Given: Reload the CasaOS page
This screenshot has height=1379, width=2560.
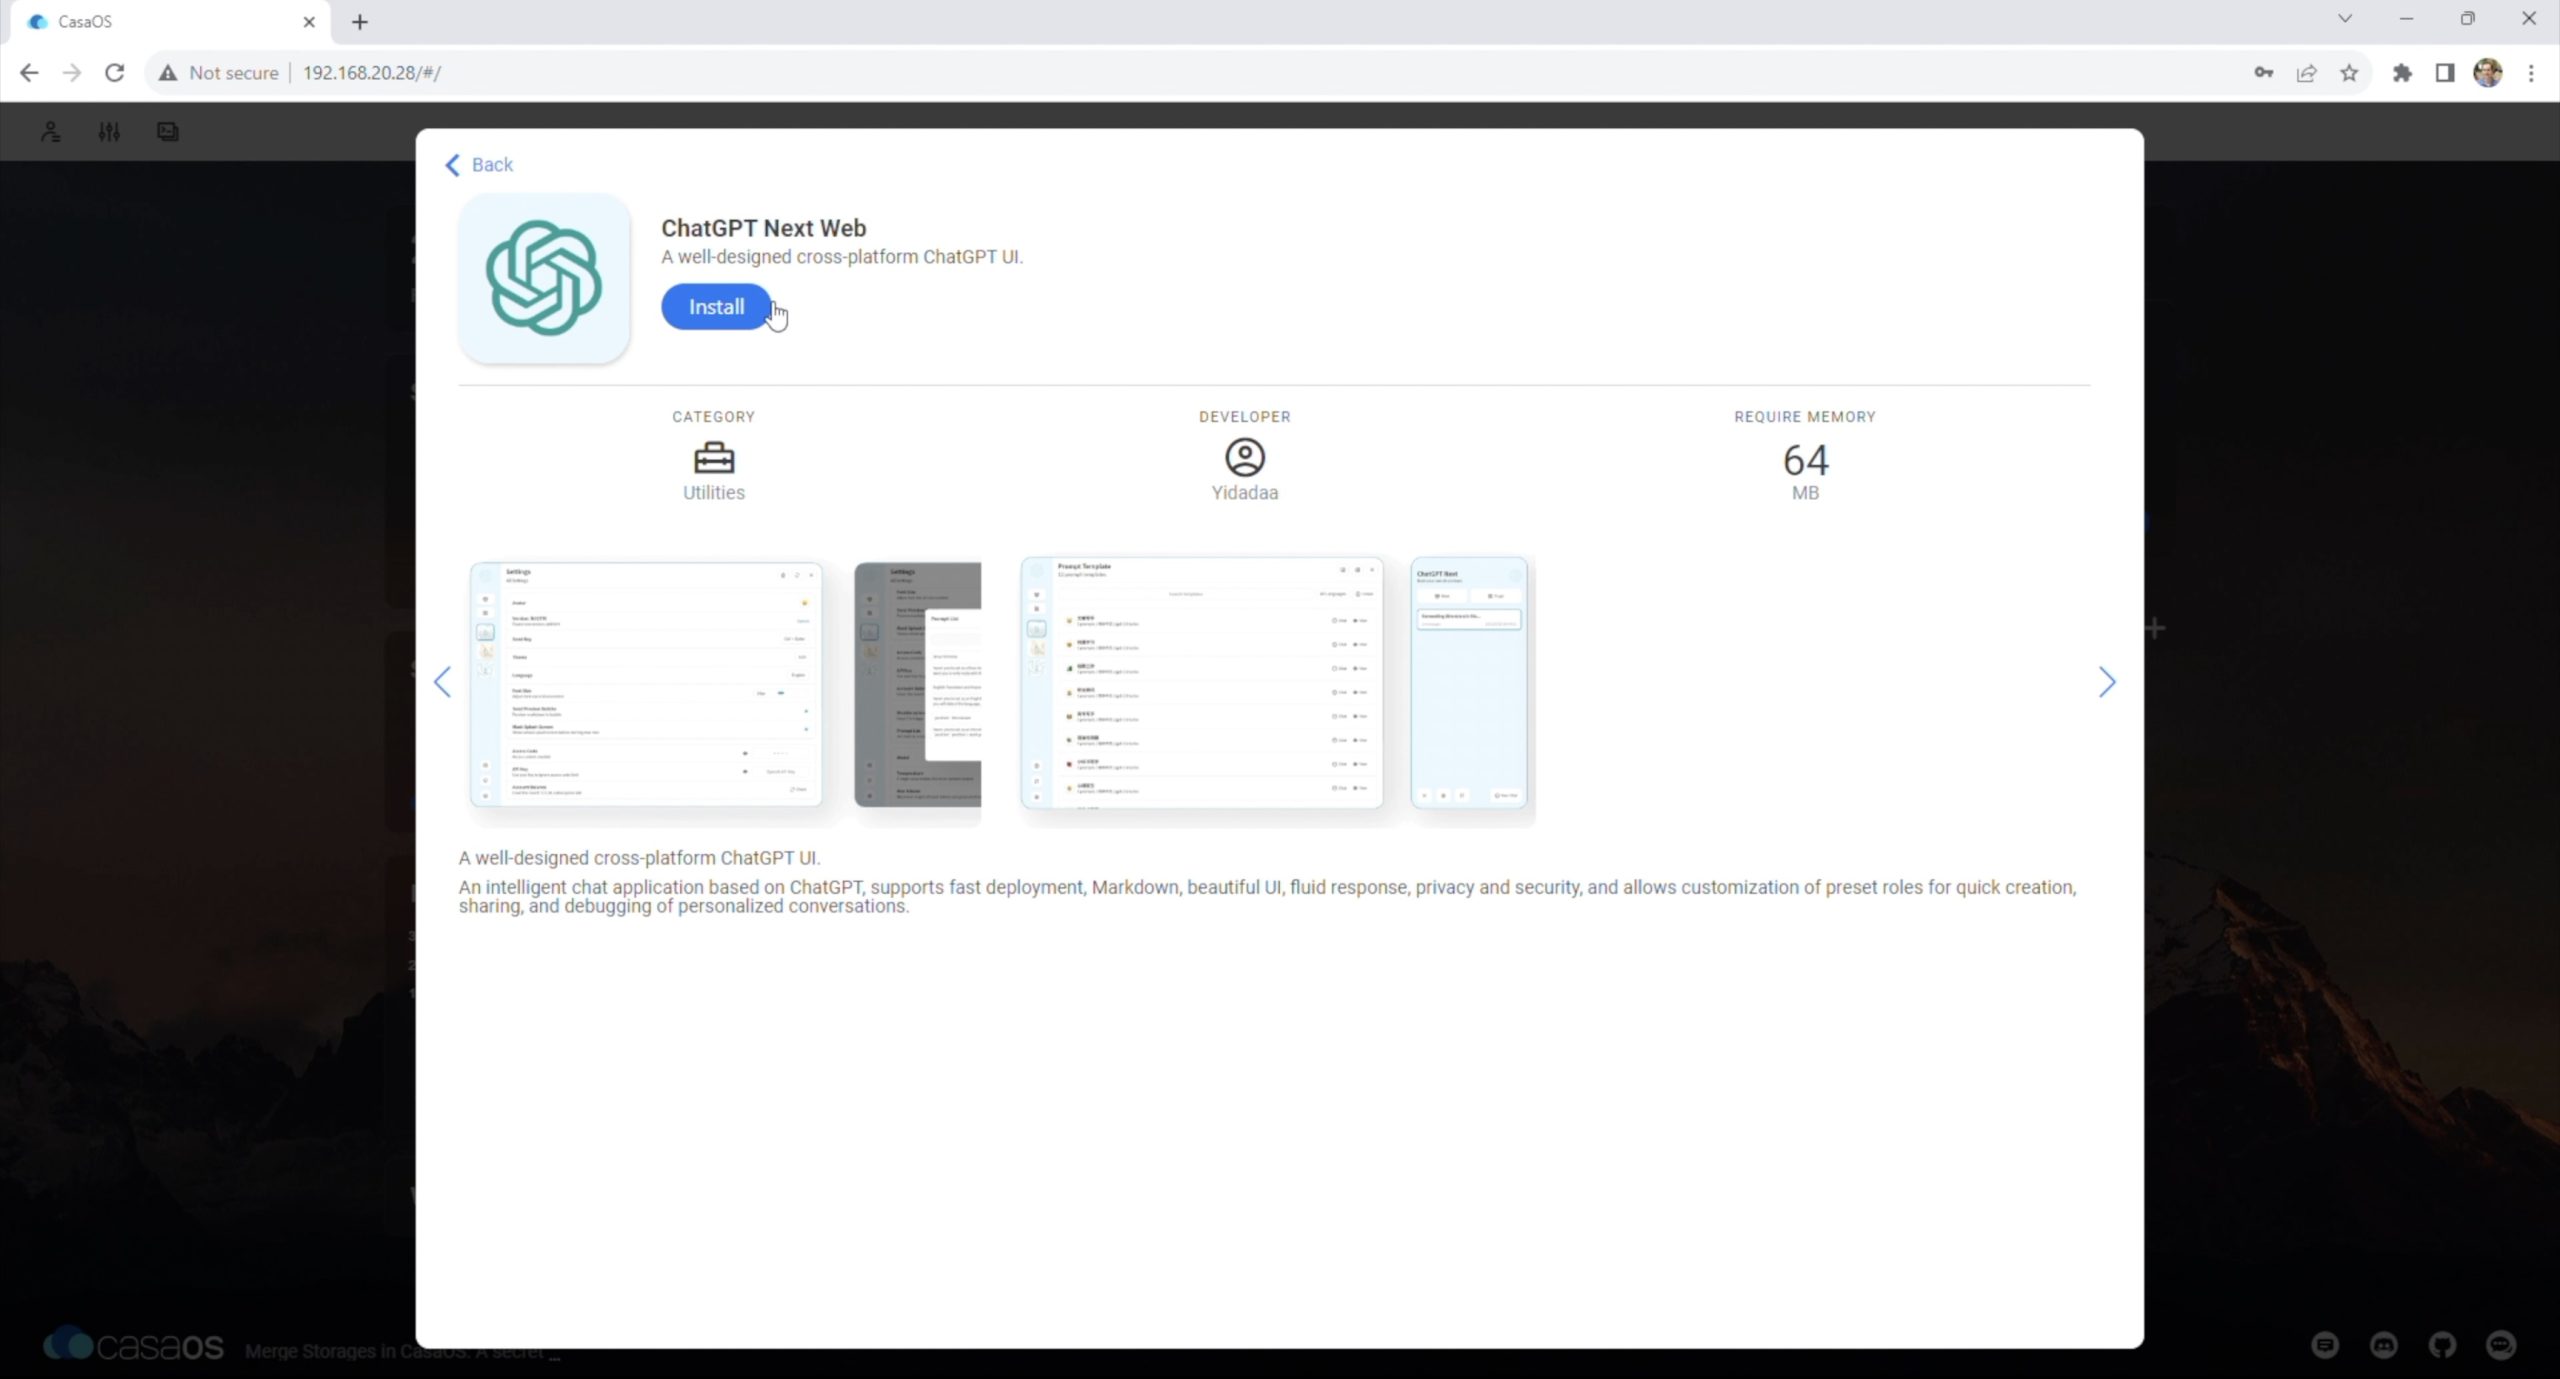Looking at the screenshot, I should (x=115, y=73).
